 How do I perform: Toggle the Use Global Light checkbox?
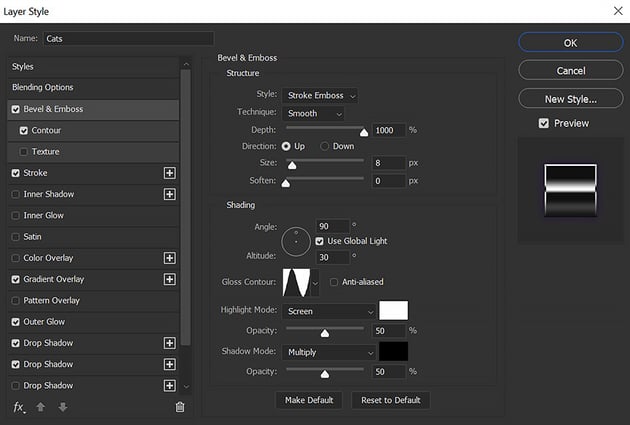pos(320,241)
